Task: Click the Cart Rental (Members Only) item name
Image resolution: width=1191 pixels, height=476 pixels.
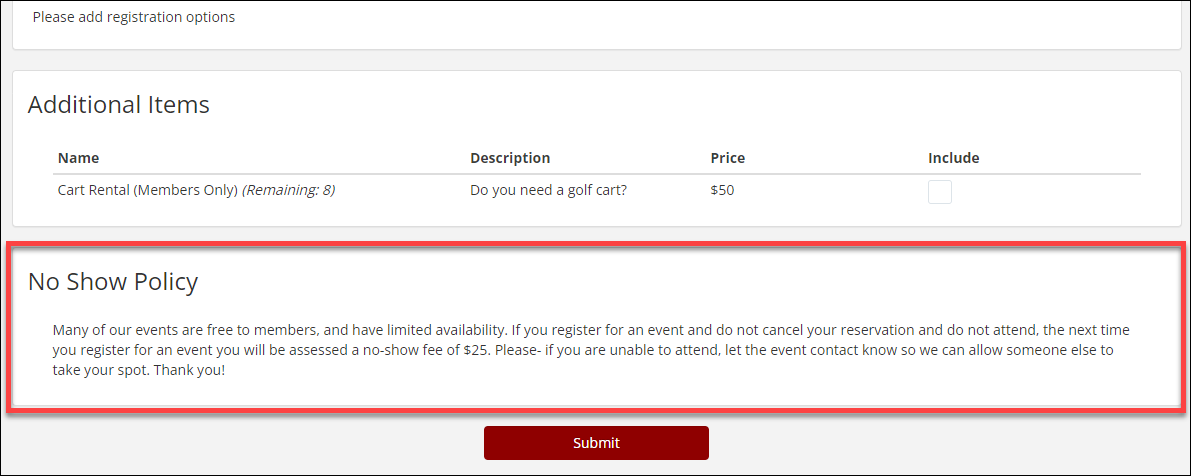Action: click(x=147, y=190)
